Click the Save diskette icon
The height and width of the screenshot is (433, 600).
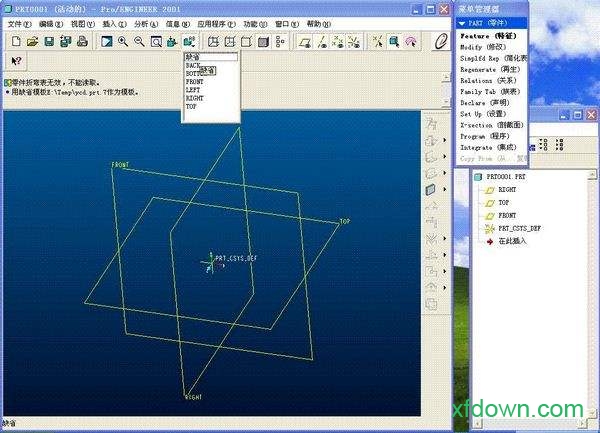(x=49, y=41)
